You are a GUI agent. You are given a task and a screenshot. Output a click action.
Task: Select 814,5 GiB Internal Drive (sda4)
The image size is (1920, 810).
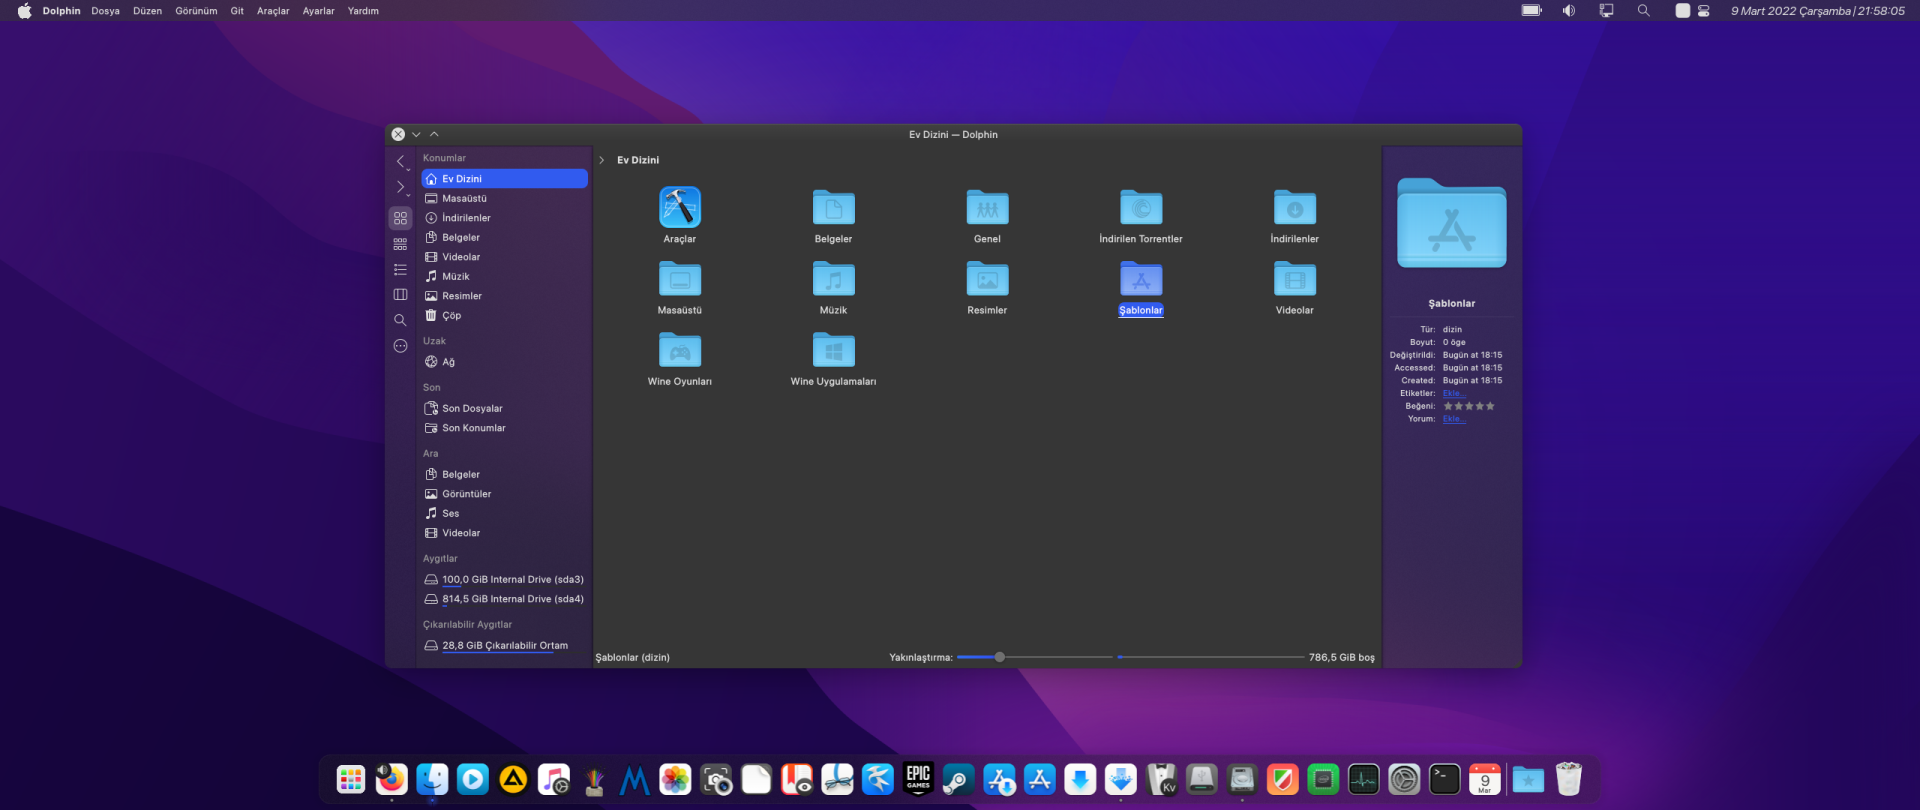pyautogui.click(x=512, y=600)
